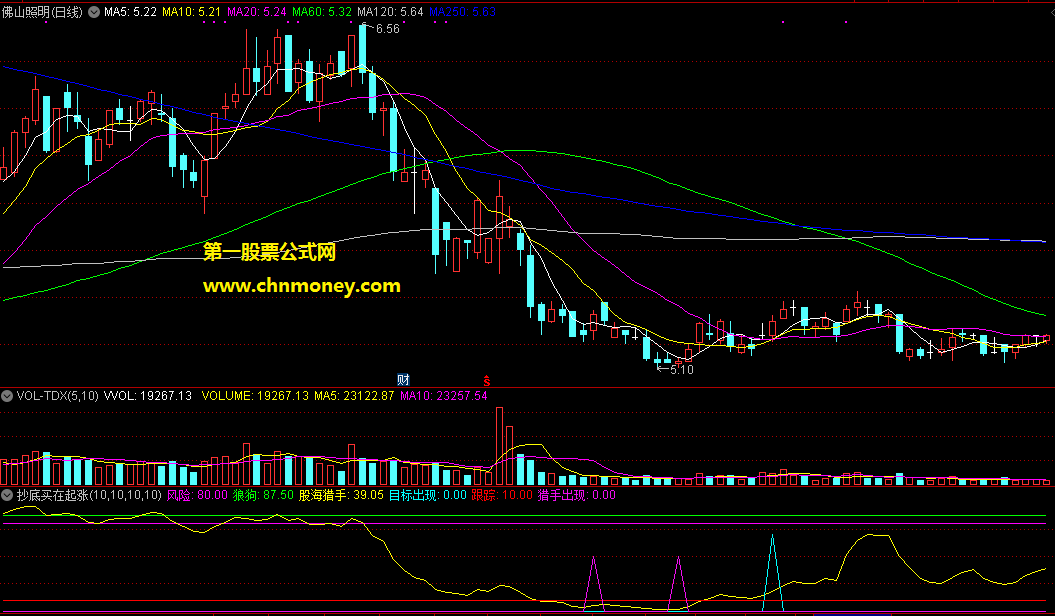Click the MA20: 5.24 label
Viewport: 1055px width, 616px height.
pos(257,12)
